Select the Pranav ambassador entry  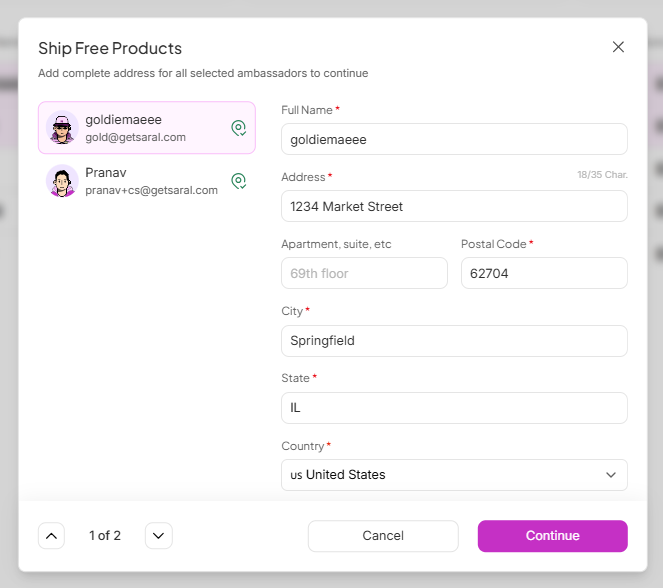tap(147, 181)
